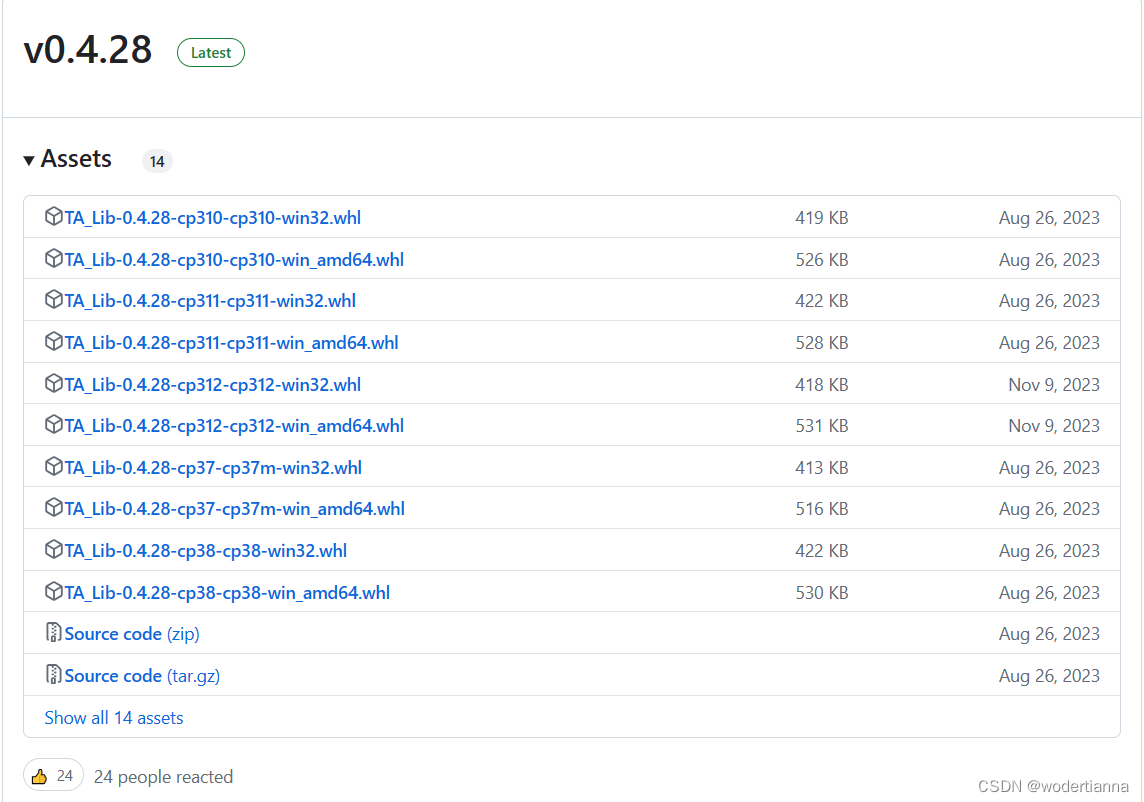
Task: Download the cp37-cp37m-win32 wheel file
Action: (213, 466)
